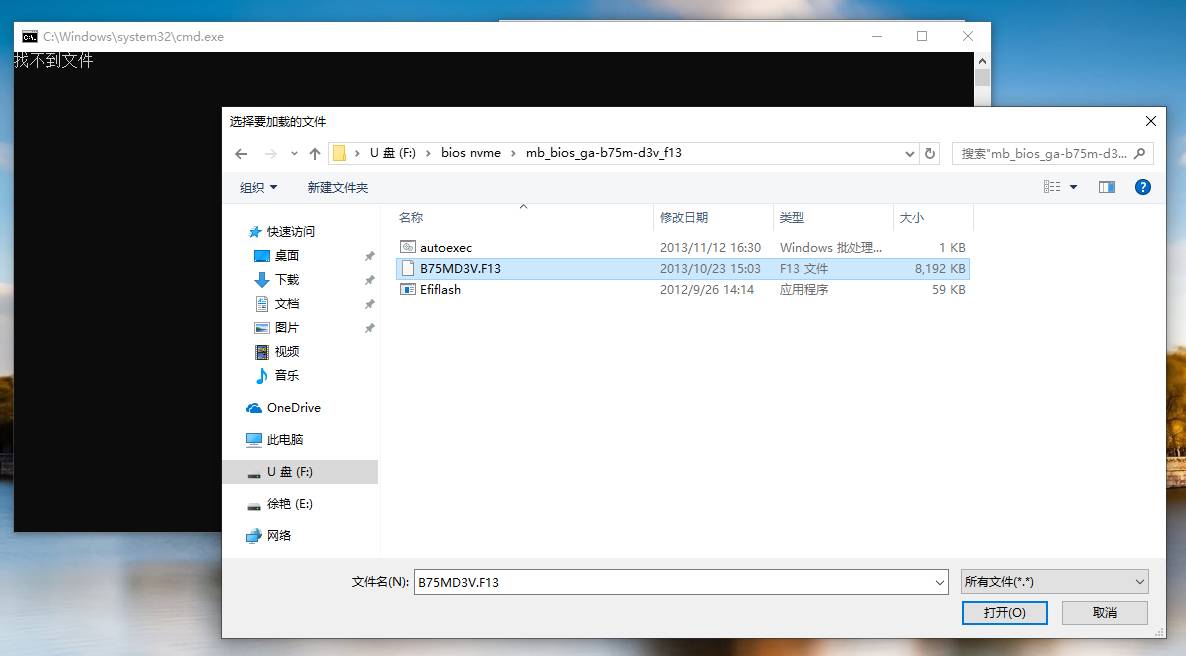Open 下载 in navigation pane
Screen dimensions: 1186x656
point(287,280)
